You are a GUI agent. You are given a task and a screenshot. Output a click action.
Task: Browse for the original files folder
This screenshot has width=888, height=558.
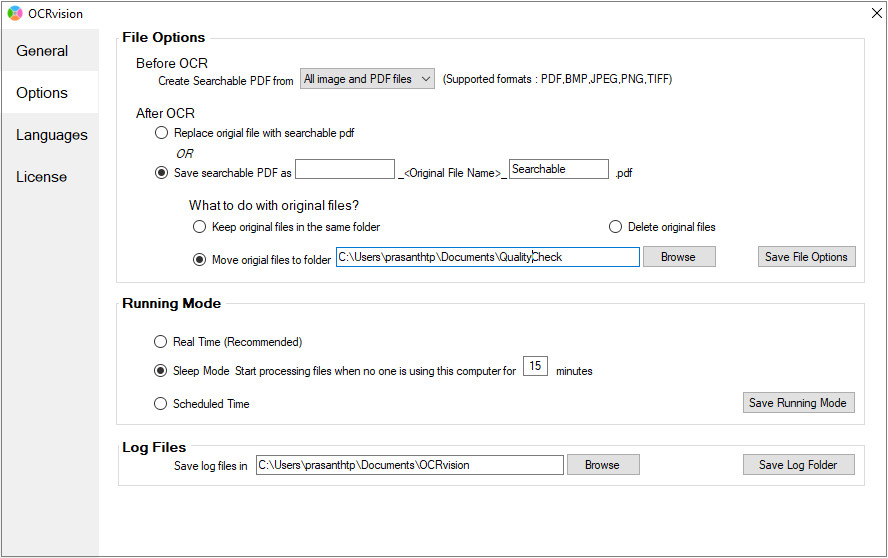(x=678, y=257)
